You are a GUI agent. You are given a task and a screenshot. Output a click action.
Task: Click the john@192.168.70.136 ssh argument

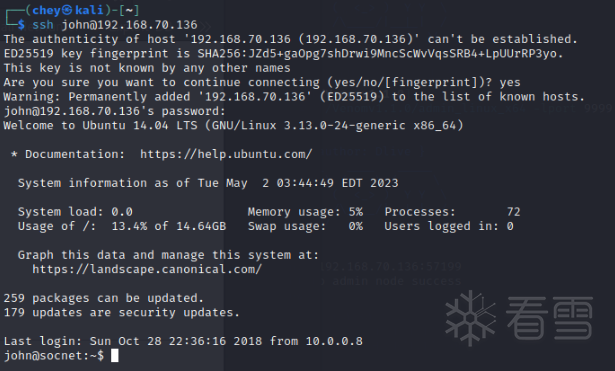[x=129, y=25]
